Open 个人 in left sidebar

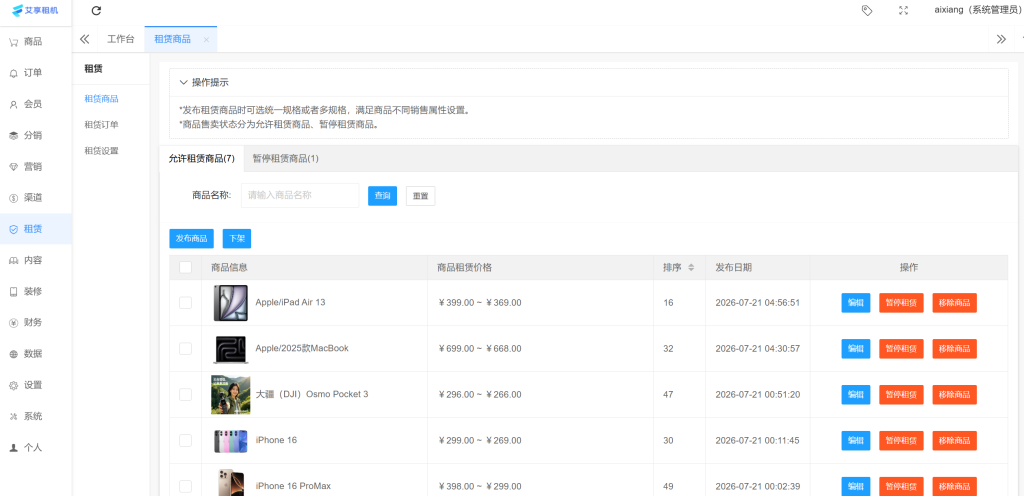point(36,447)
